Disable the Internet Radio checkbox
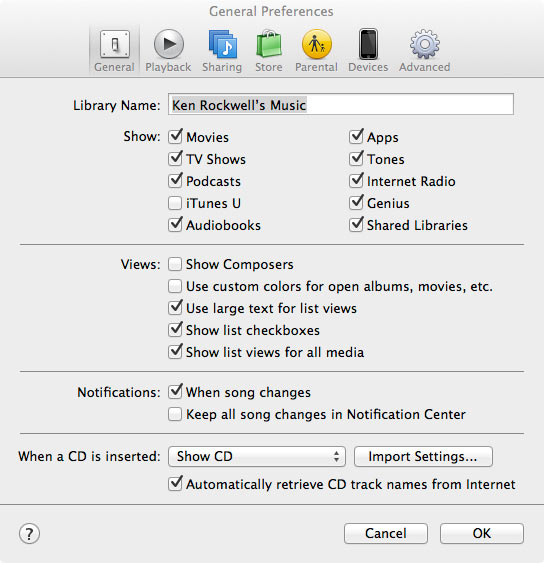544x563 pixels. coord(356,181)
